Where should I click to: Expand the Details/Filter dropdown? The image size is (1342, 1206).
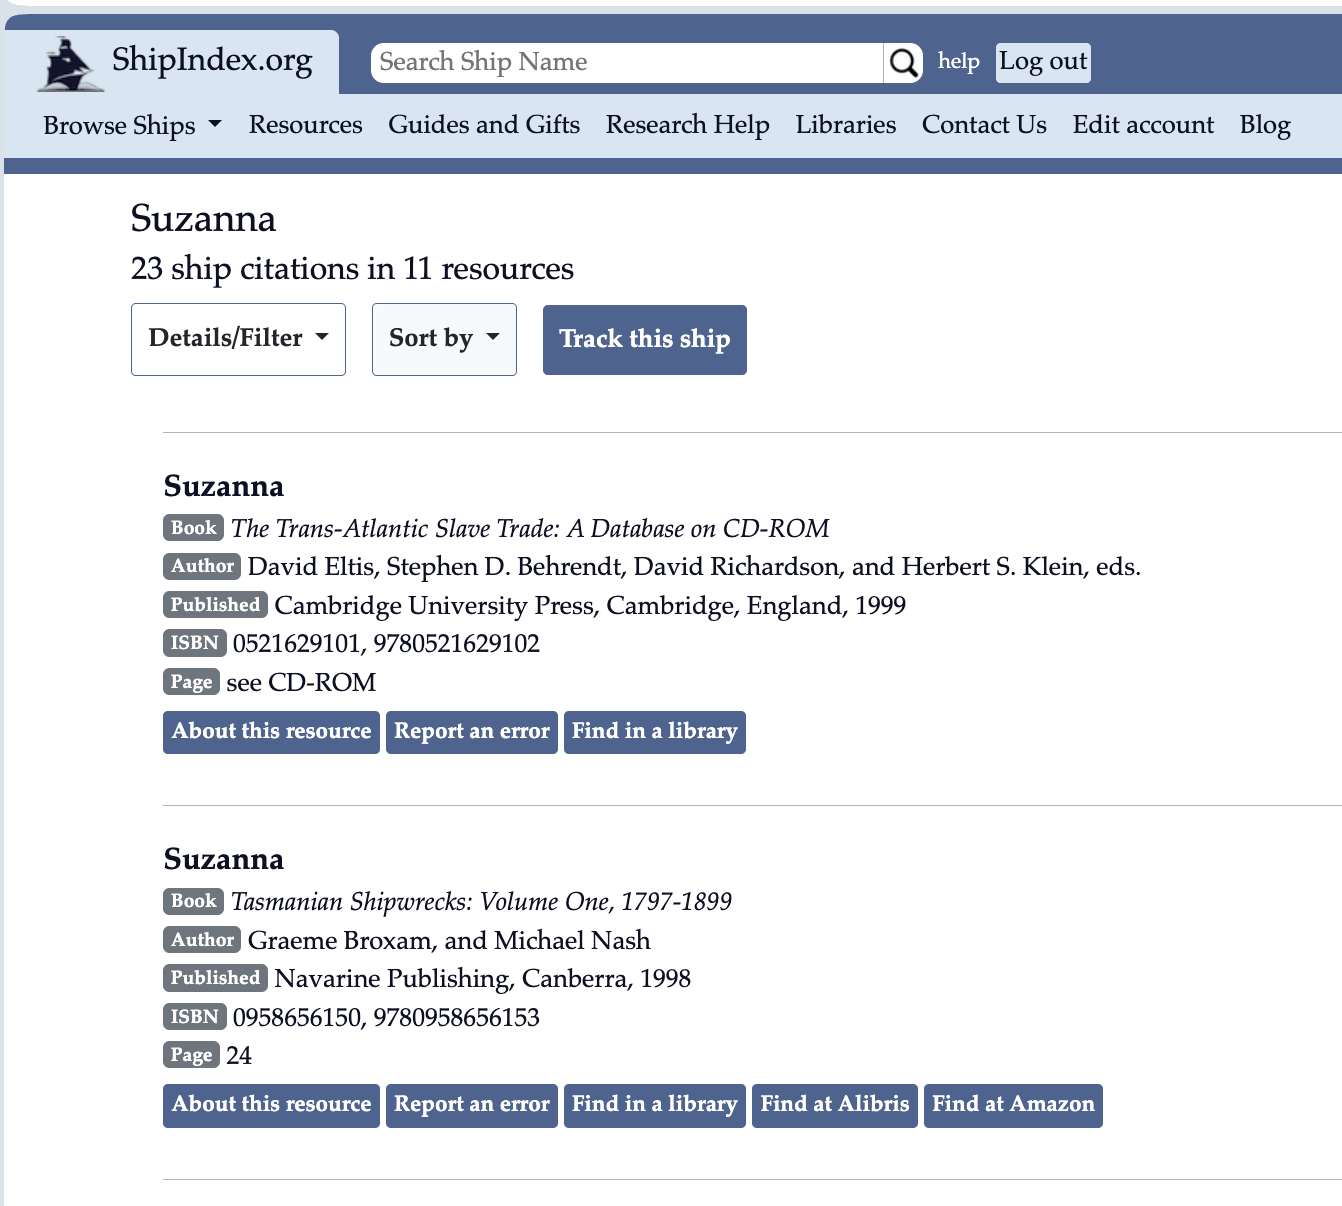238,339
